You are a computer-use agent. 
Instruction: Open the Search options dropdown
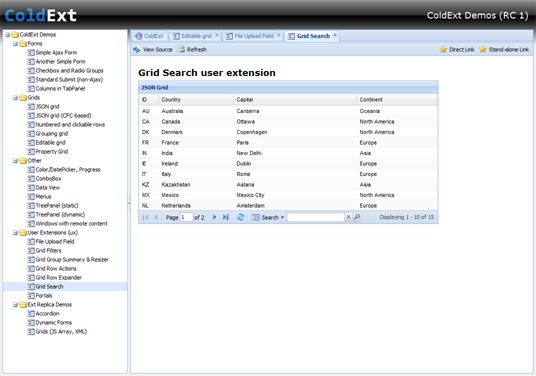(268, 217)
